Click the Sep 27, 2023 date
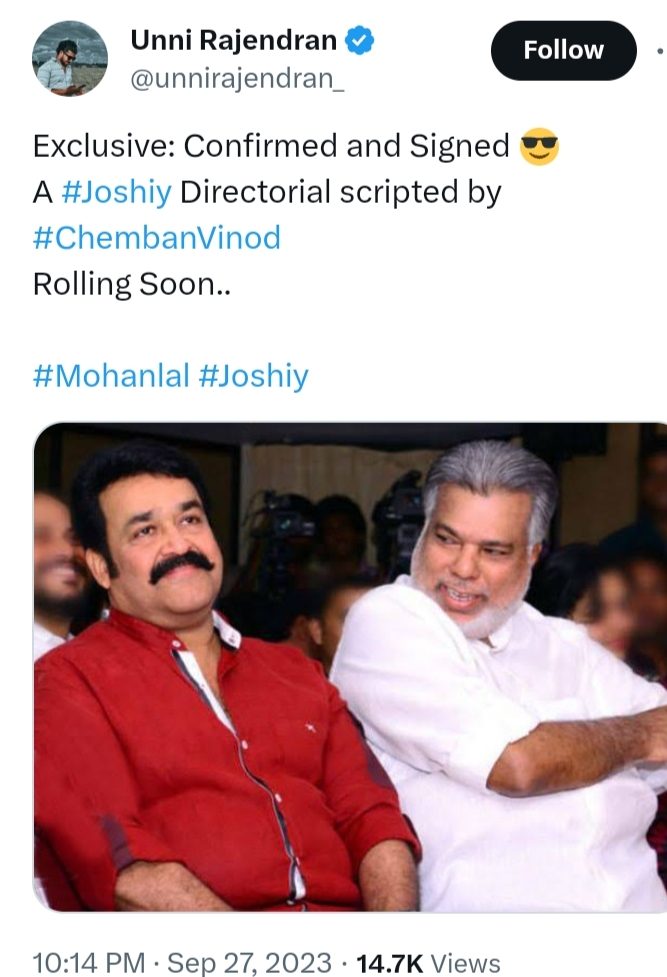667x977 pixels. coord(249,962)
